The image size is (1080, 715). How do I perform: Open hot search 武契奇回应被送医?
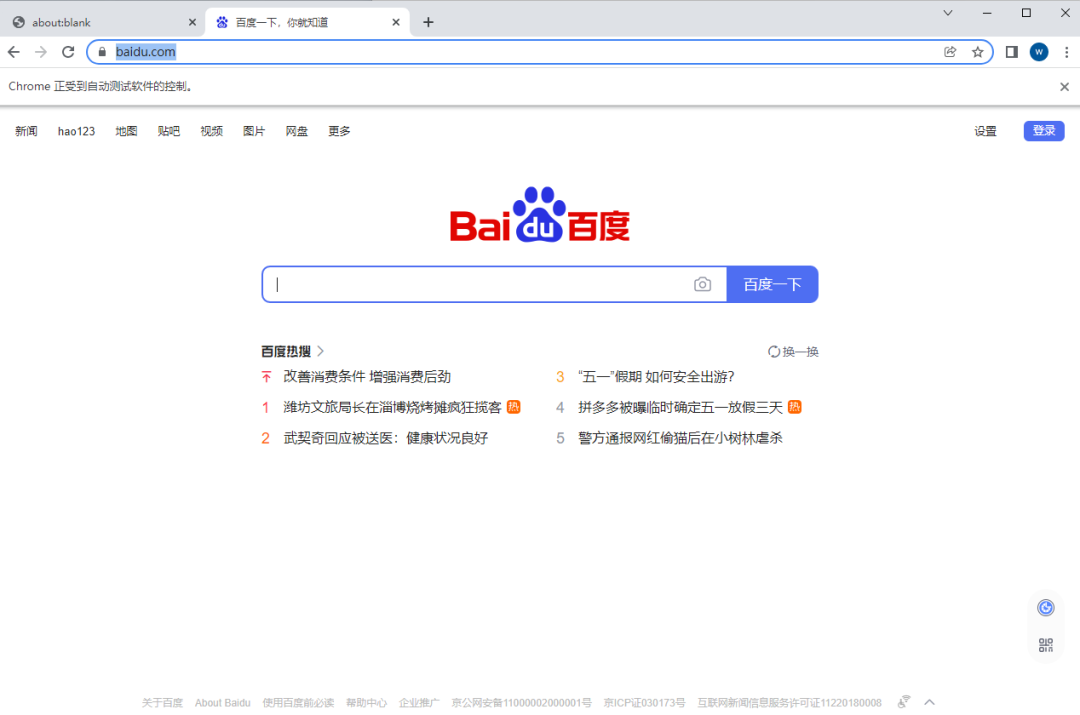click(386, 438)
